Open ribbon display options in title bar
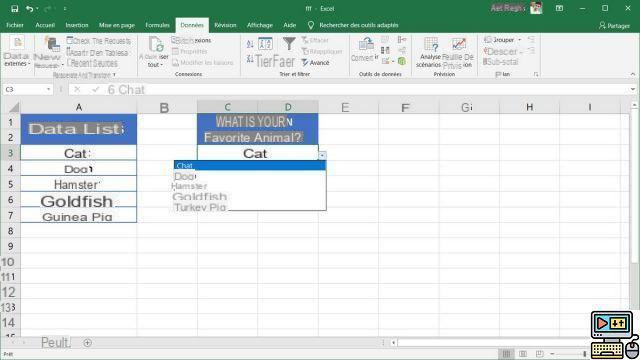 559,9
